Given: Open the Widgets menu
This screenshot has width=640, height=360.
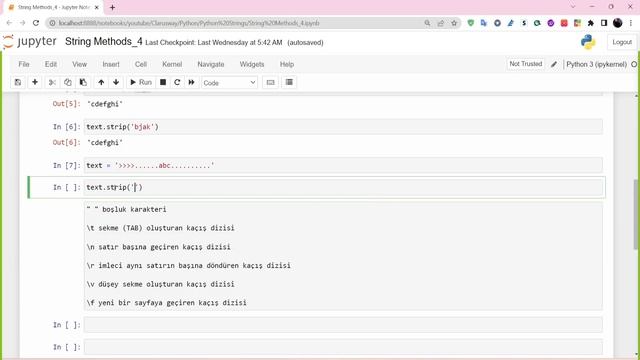Looking at the screenshot, I should coord(252,64).
